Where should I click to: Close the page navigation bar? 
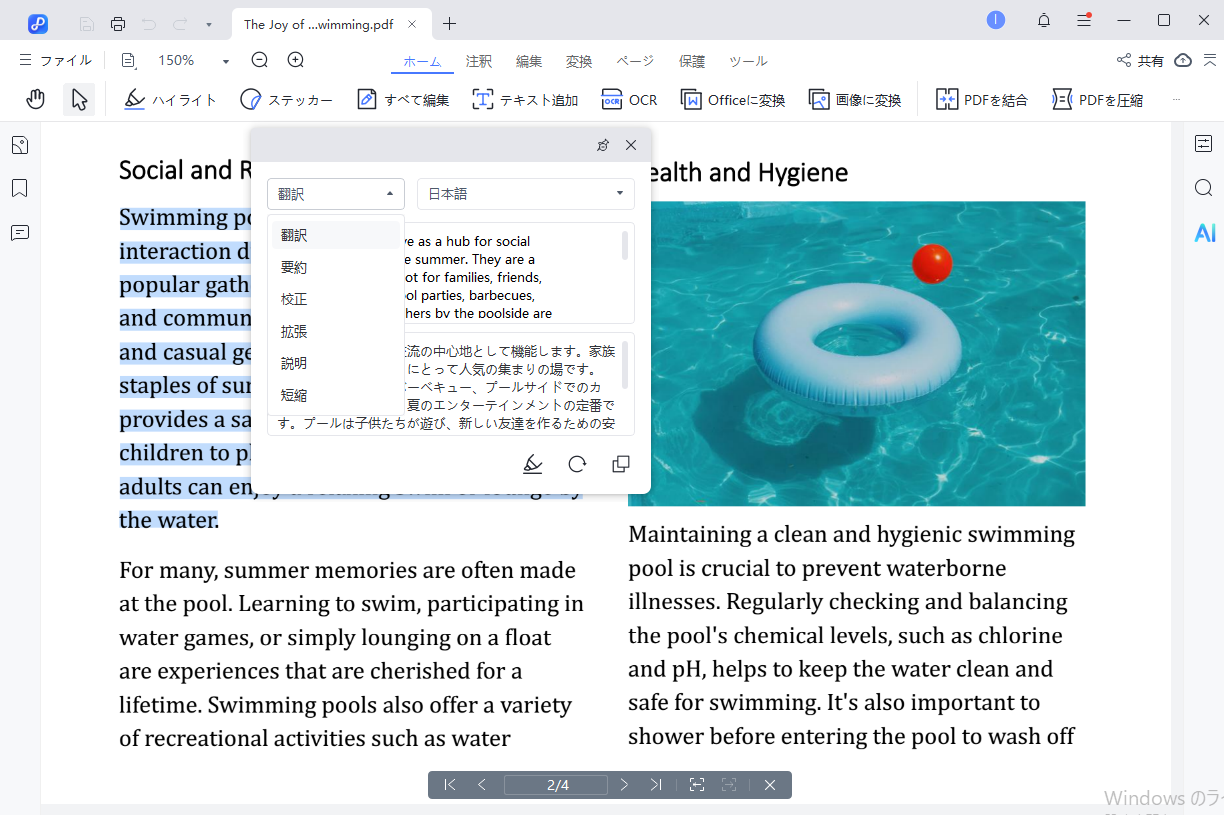coord(770,785)
